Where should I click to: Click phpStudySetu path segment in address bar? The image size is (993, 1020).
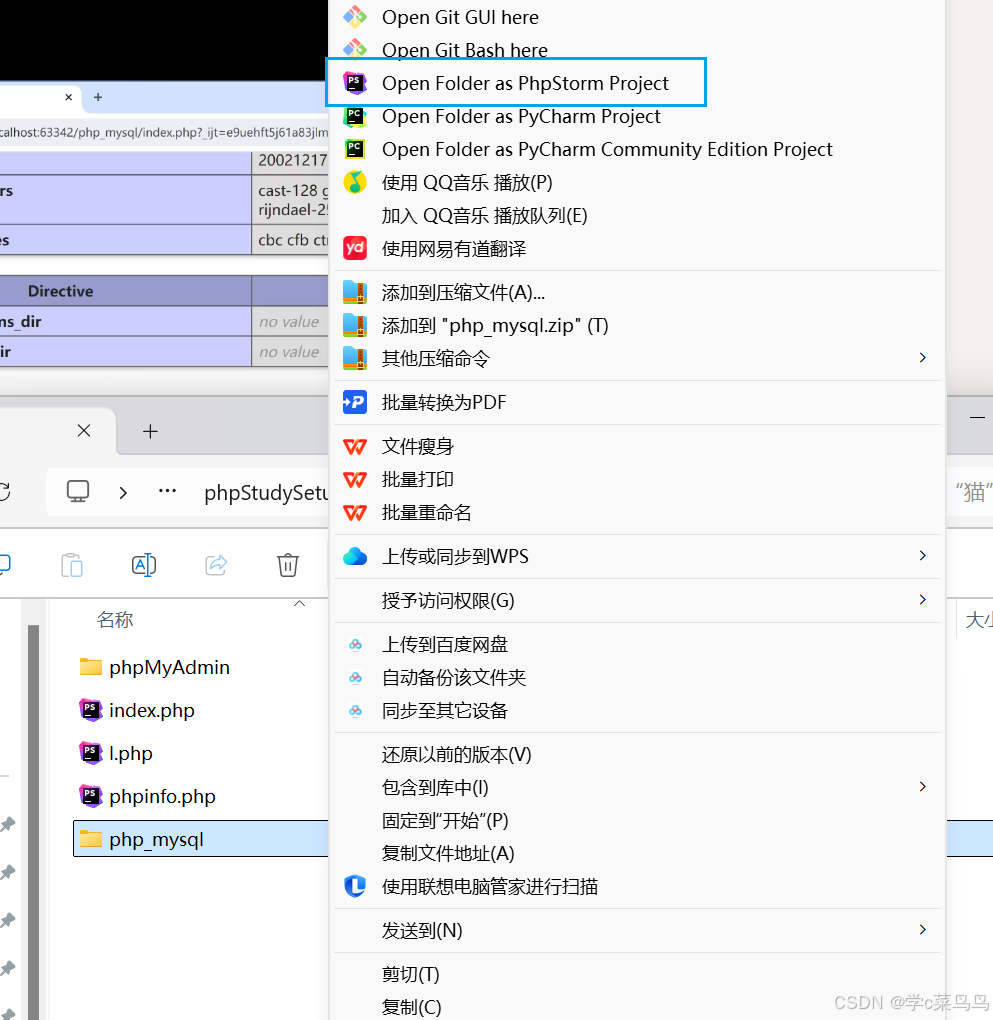[x=265, y=492]
